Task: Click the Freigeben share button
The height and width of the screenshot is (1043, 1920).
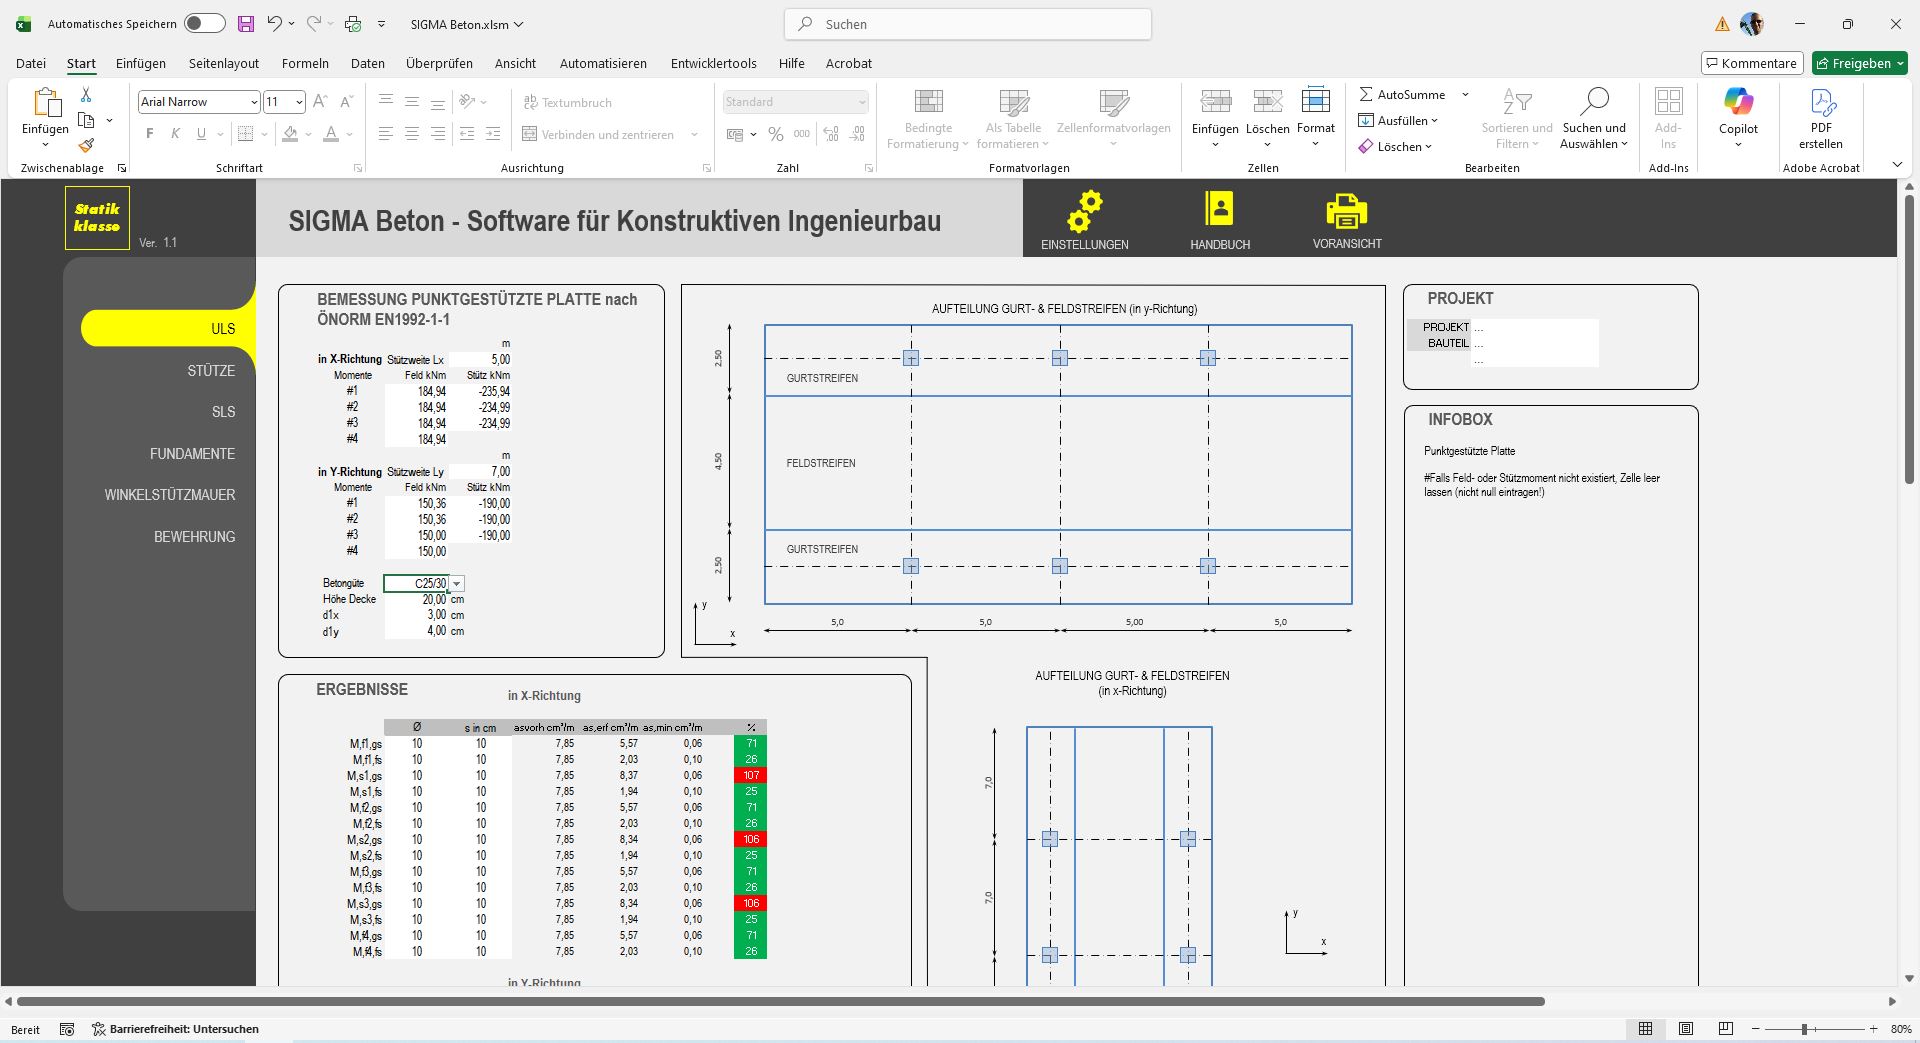Action: click(x=1859, y=63)
